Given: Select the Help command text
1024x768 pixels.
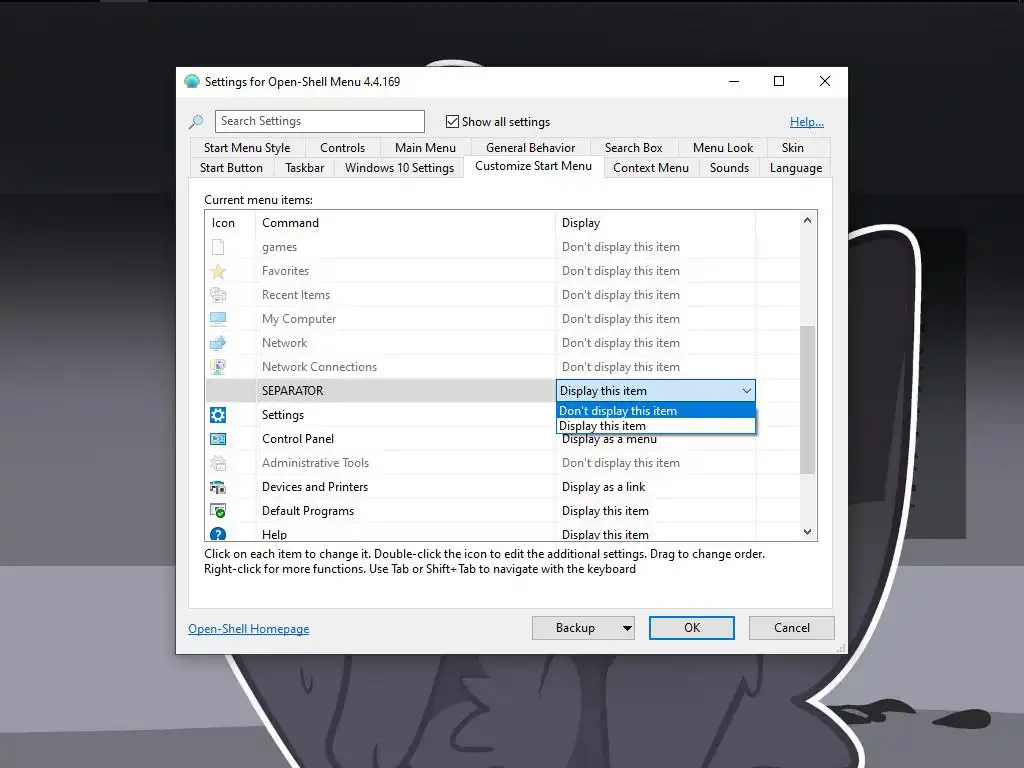Looking at the screenshot, I should coord(274,535).
